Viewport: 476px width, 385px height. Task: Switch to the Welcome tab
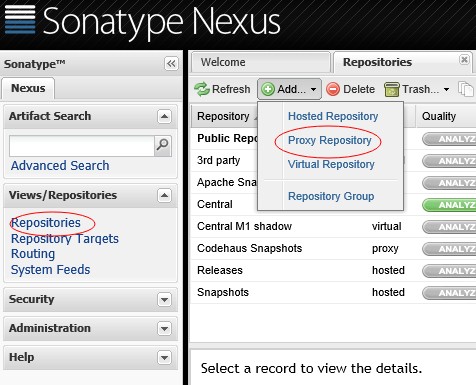(x=261, y=62)
